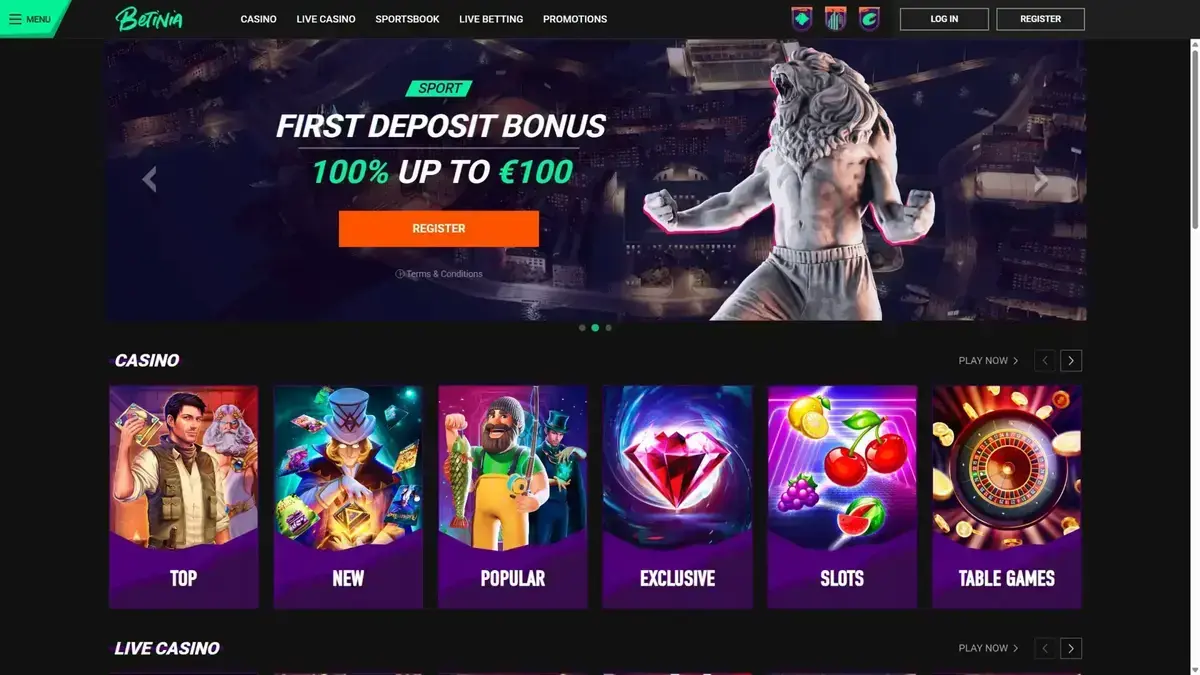Click Terms & Conditions info icon
This screenshot has height=675, width=1200.
[400, 274]
